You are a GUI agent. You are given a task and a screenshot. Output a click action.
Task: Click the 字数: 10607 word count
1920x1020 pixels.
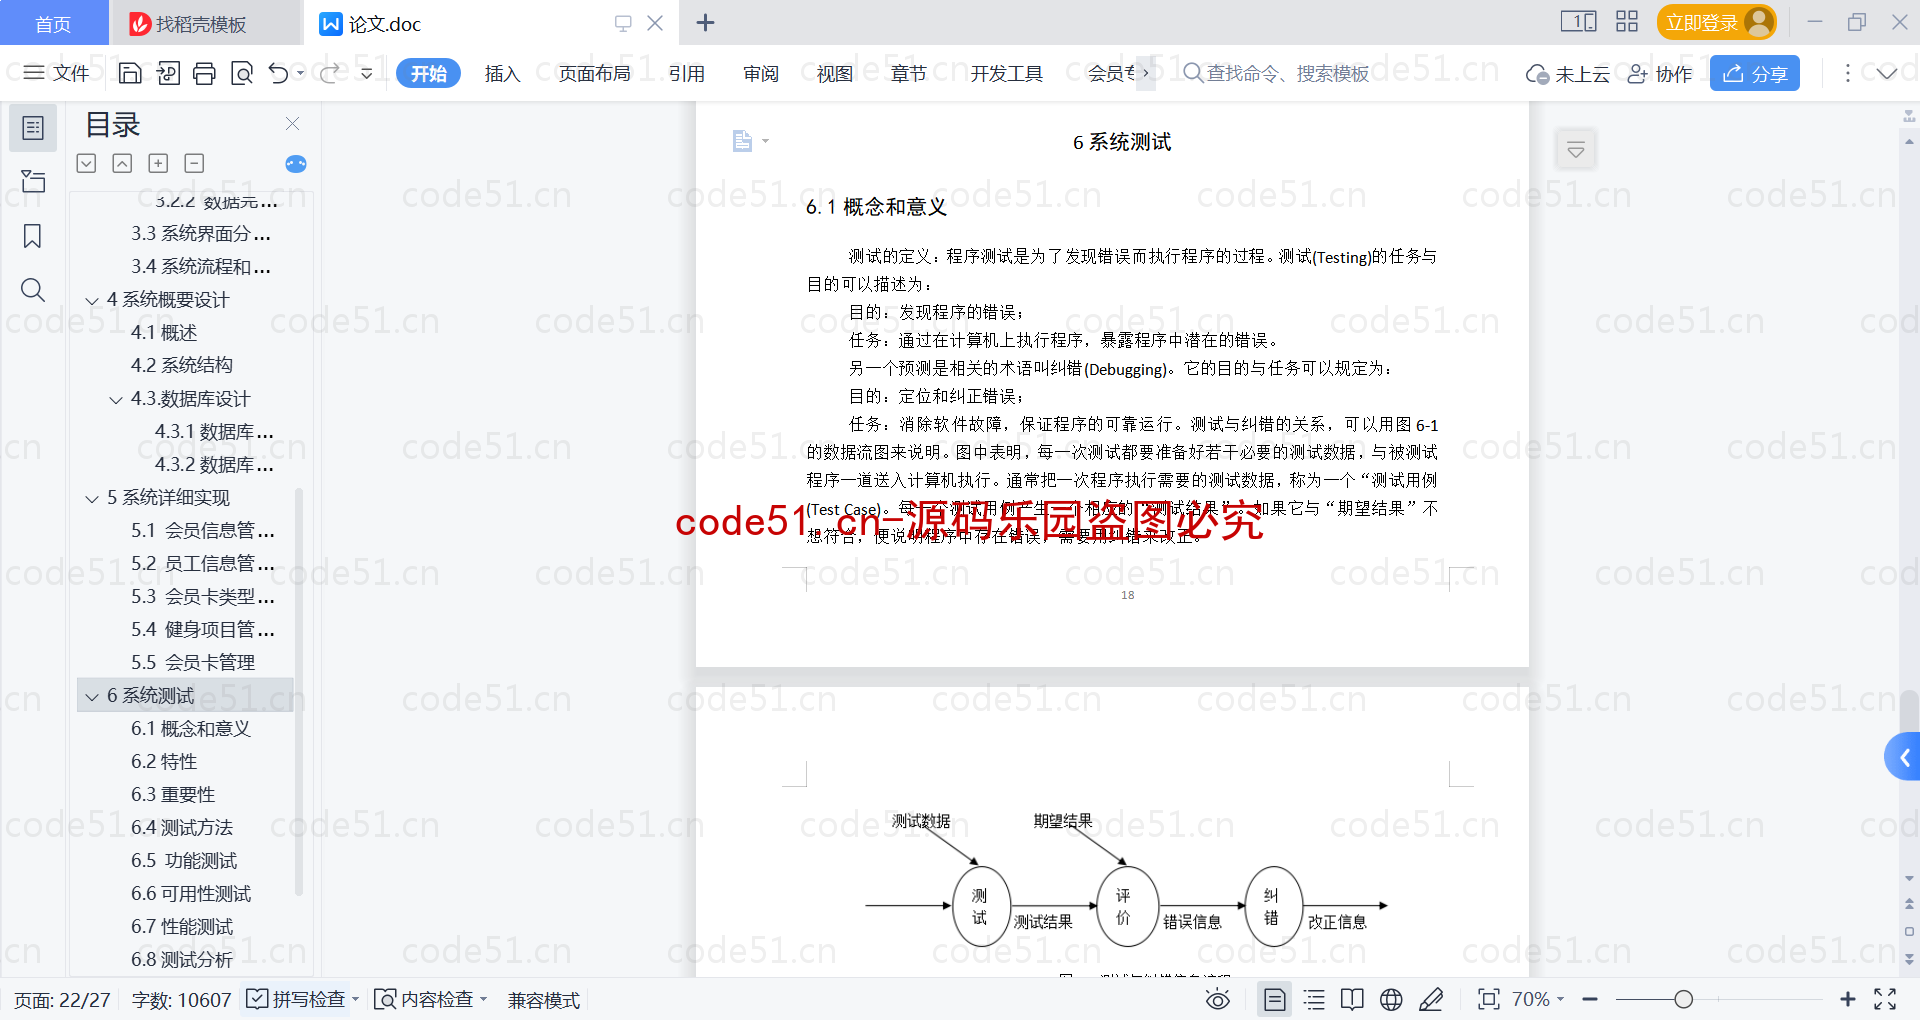coord(181,999)
